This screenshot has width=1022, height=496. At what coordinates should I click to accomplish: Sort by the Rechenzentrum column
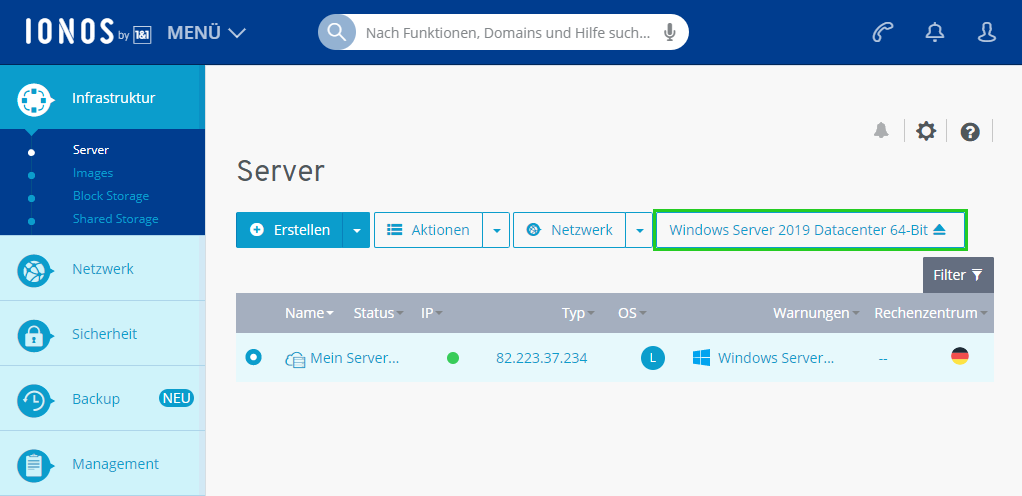point(931,314)
